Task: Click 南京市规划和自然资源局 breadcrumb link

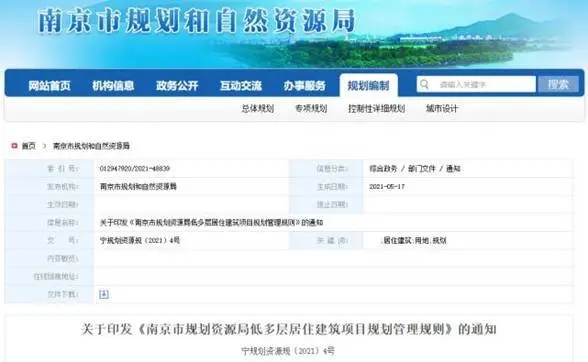Action: 91,146
